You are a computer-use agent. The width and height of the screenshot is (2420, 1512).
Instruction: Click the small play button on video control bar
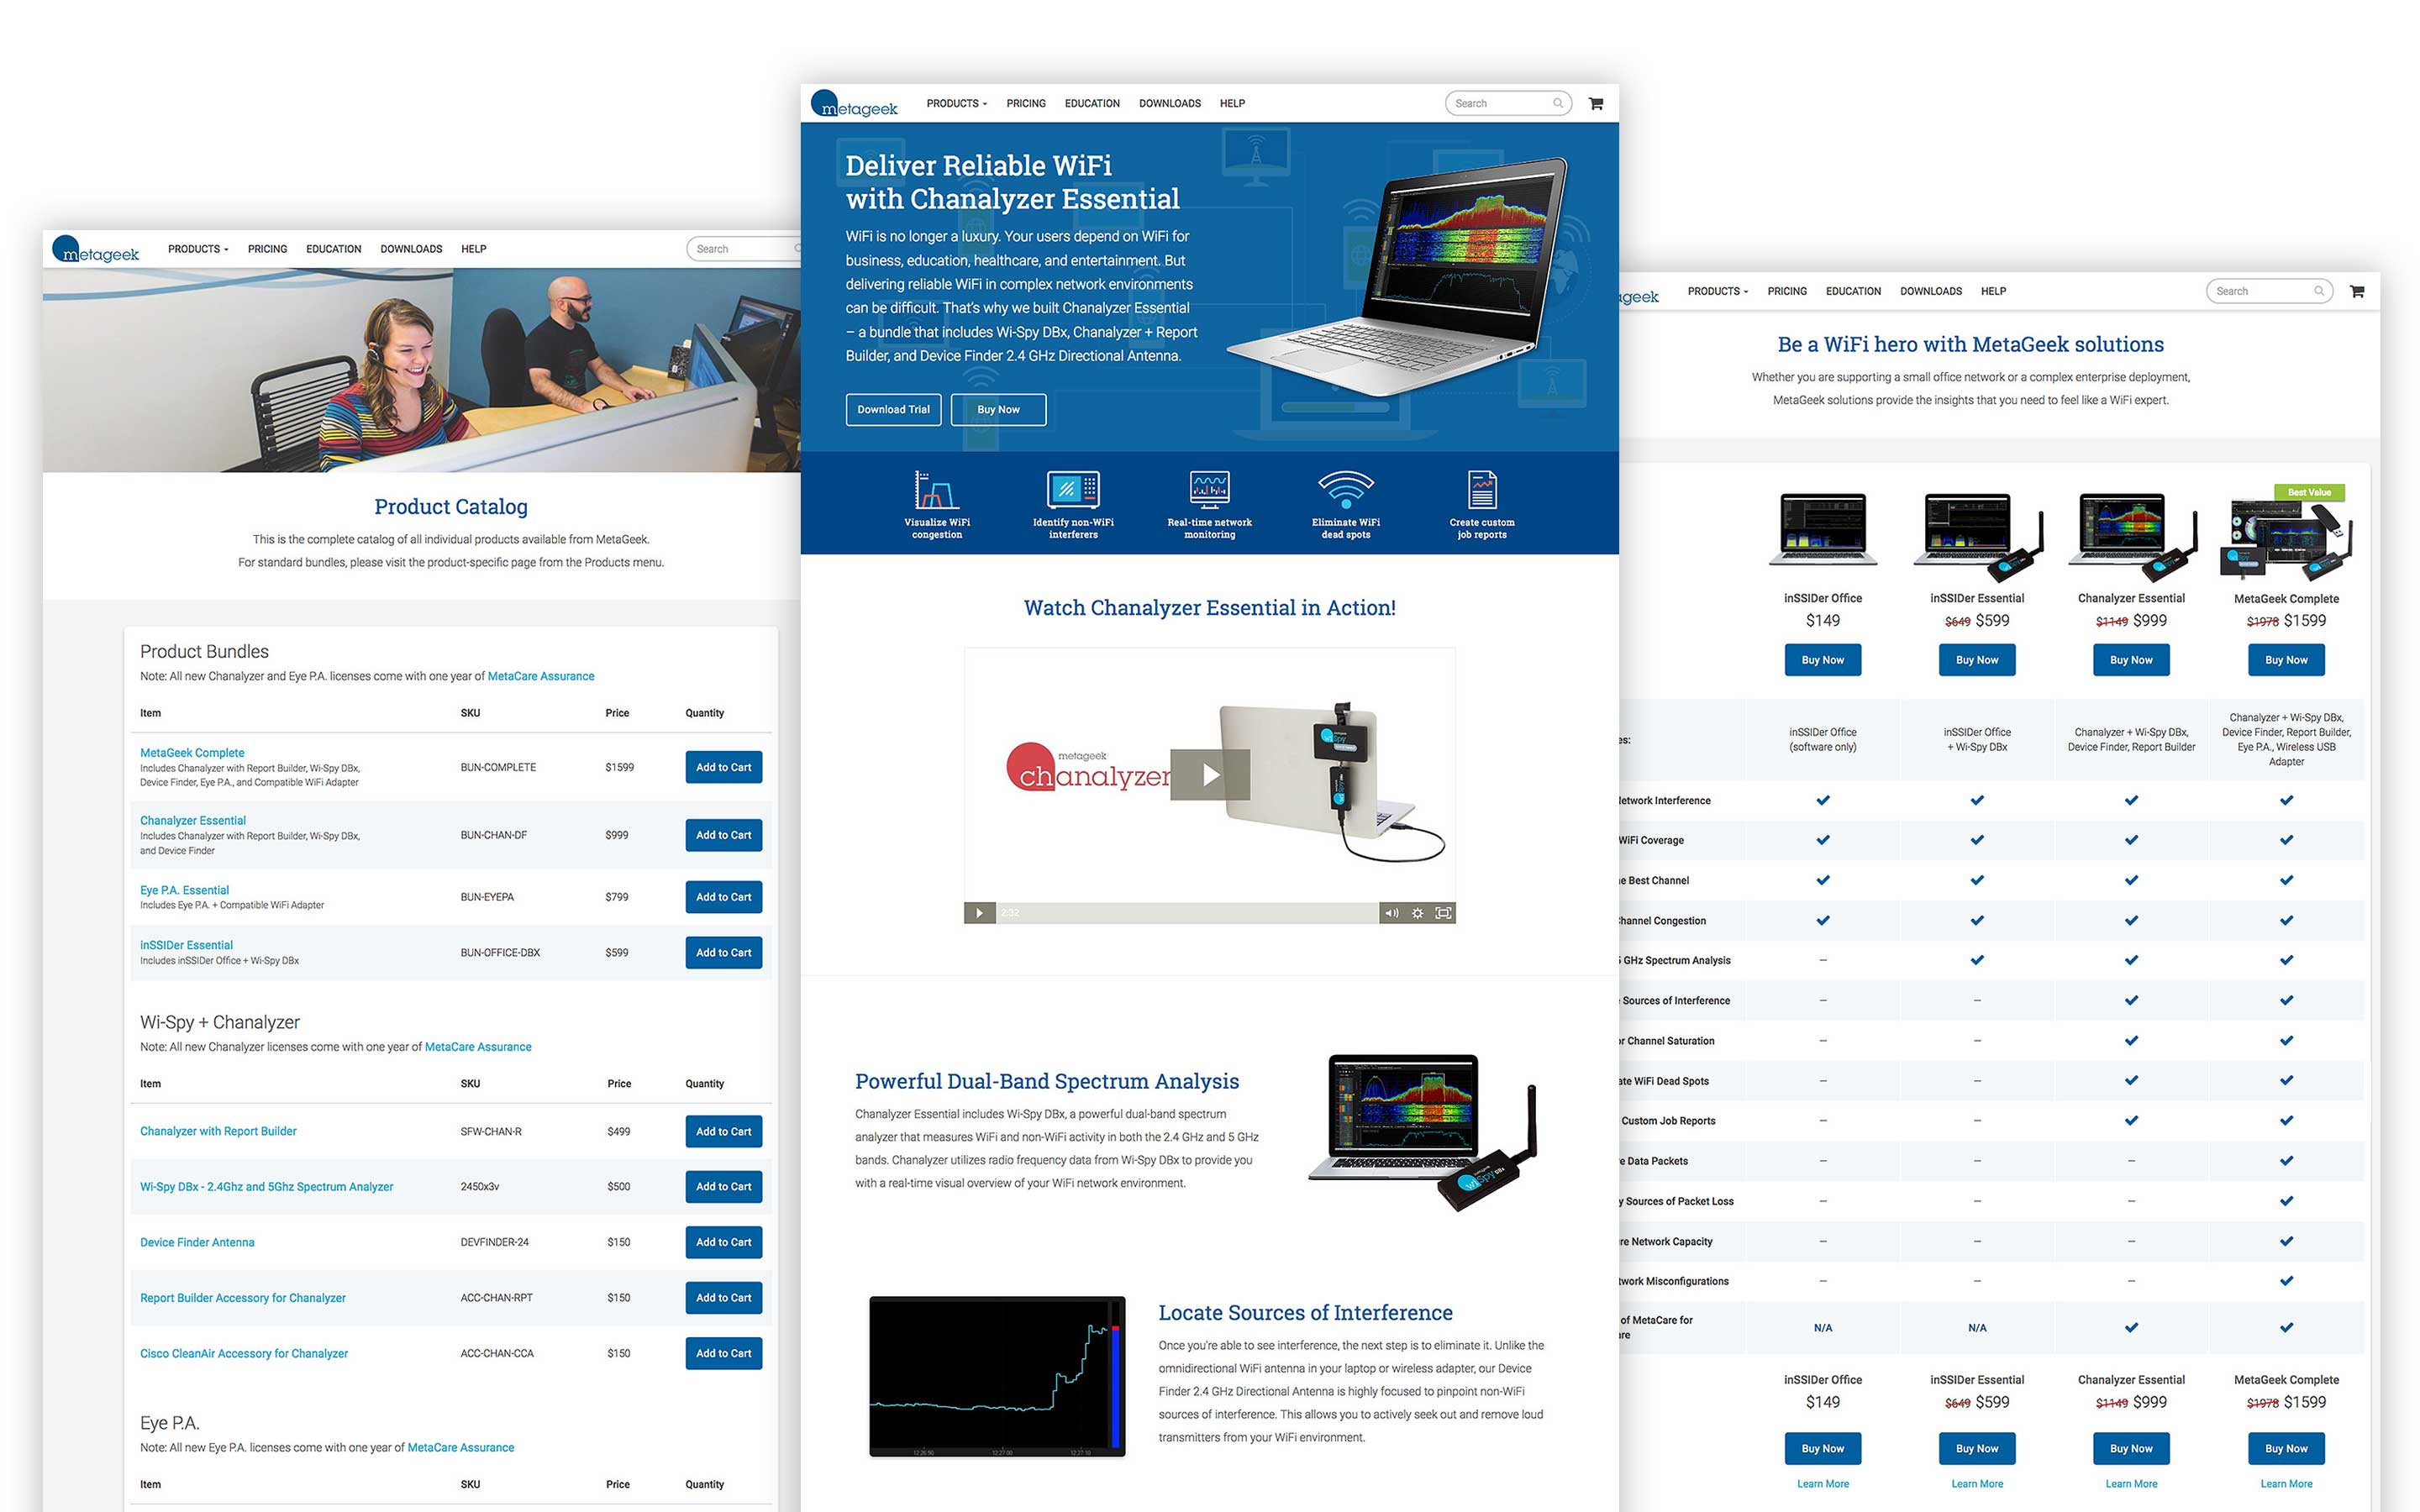point(979,913)
